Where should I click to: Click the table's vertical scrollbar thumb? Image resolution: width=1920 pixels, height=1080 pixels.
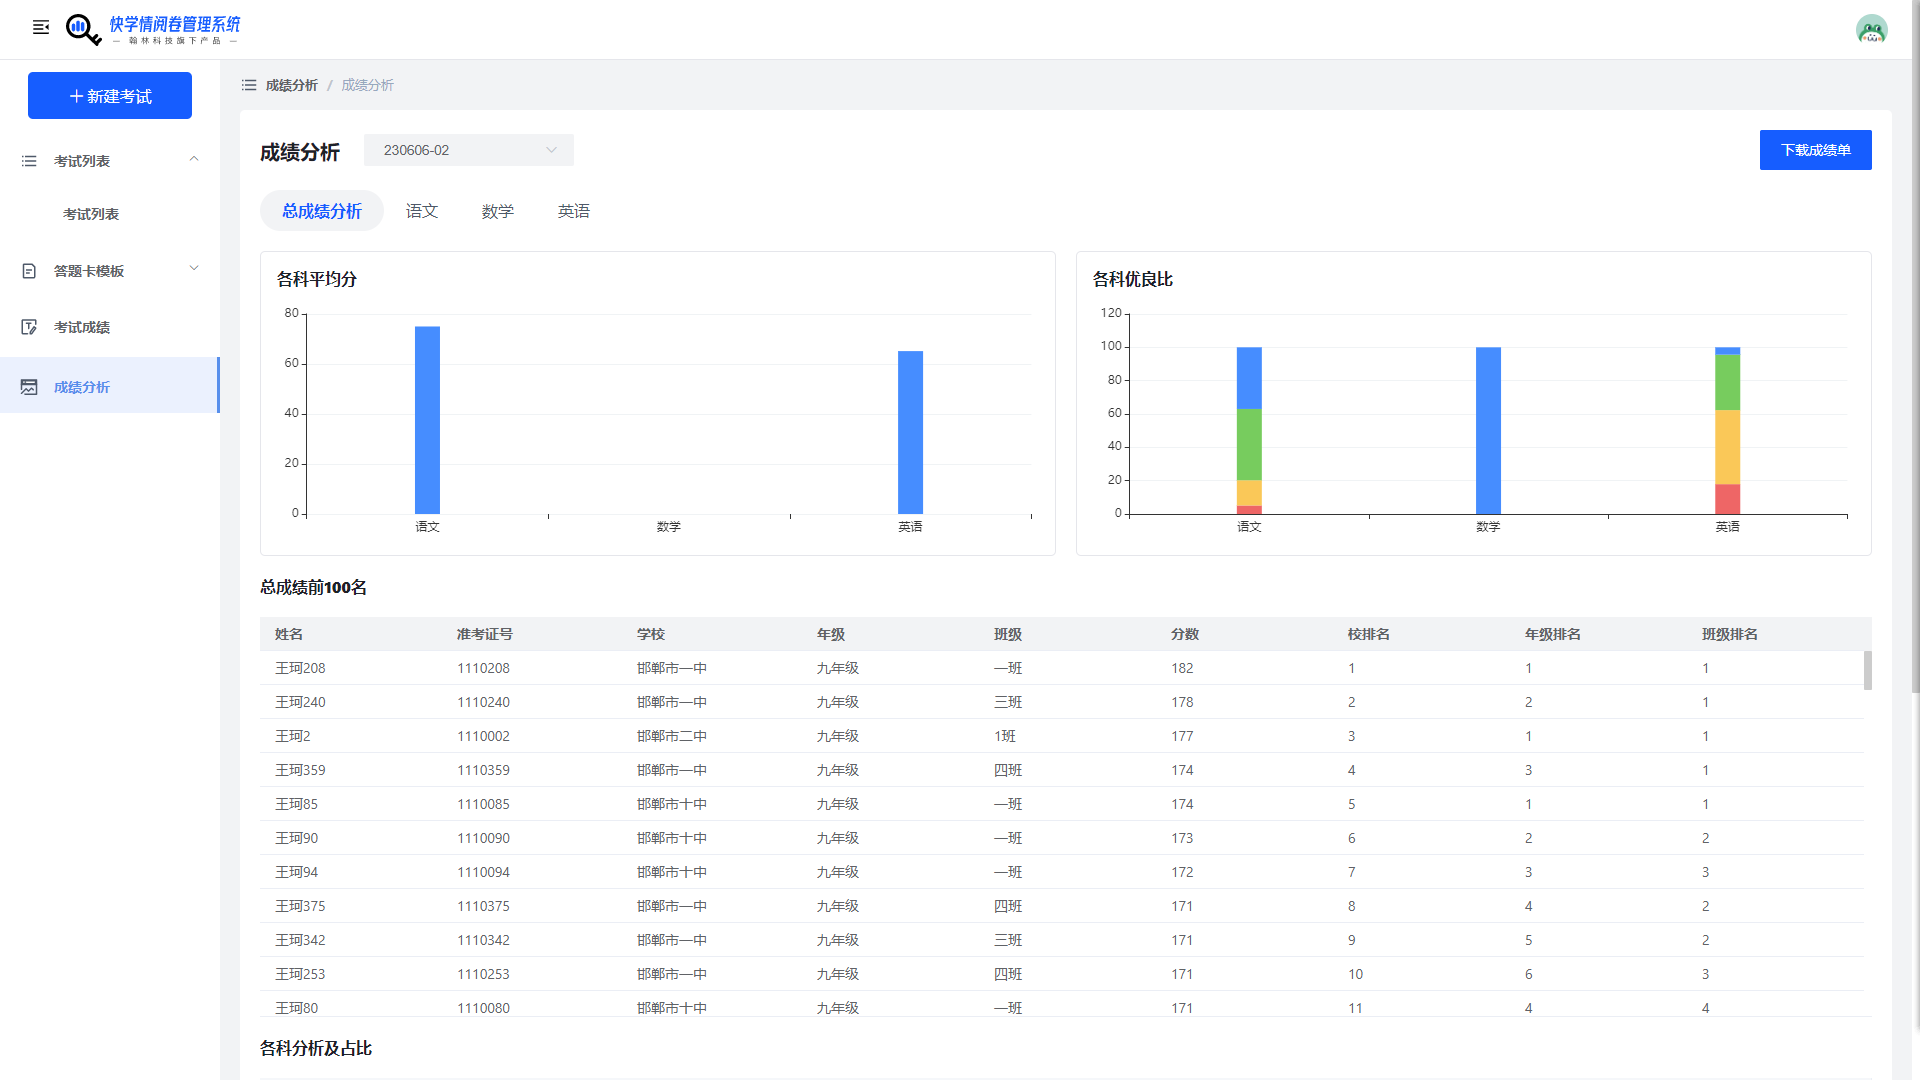1867,670
